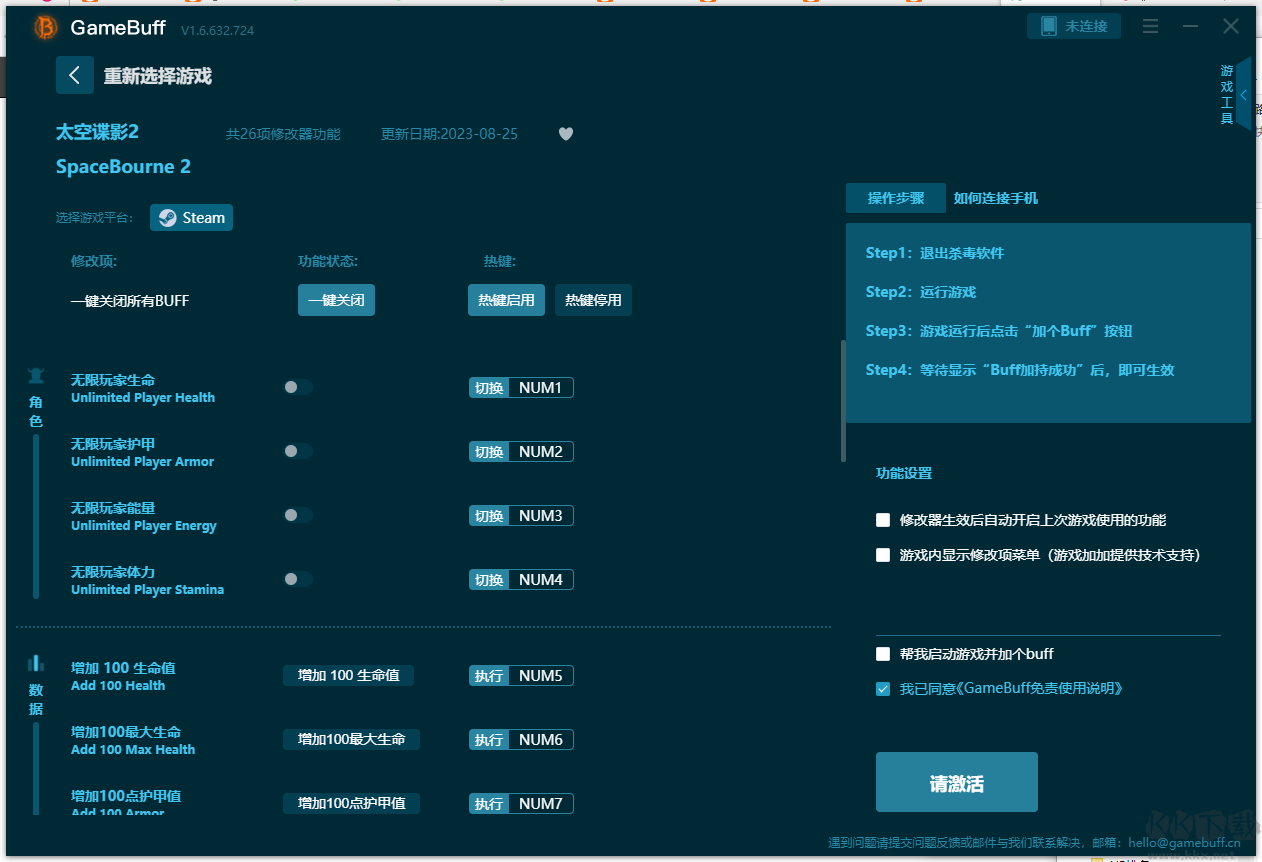Switch to the 如何连接手机 tab

tap(995, 198)
